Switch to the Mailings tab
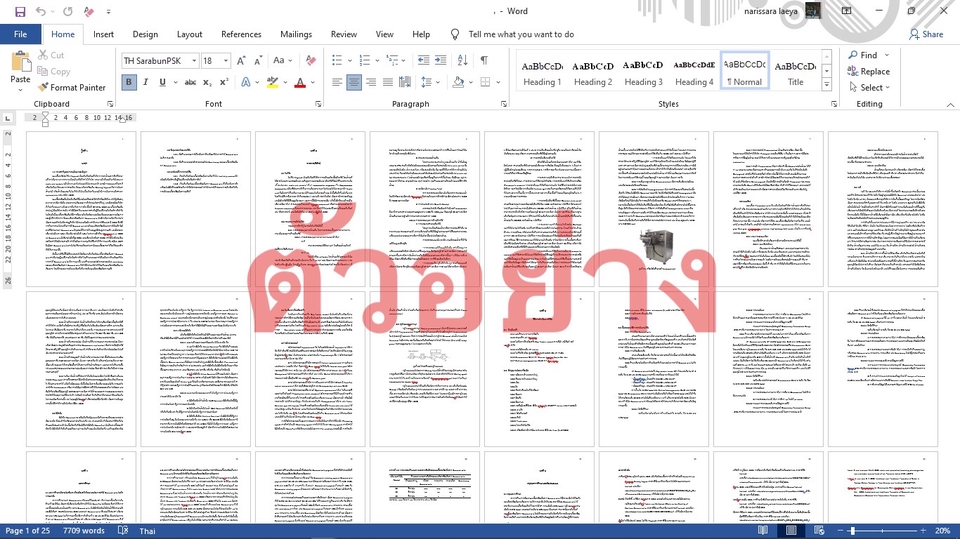Viewport: 960px width, 539px height. (x=296, y=34)
